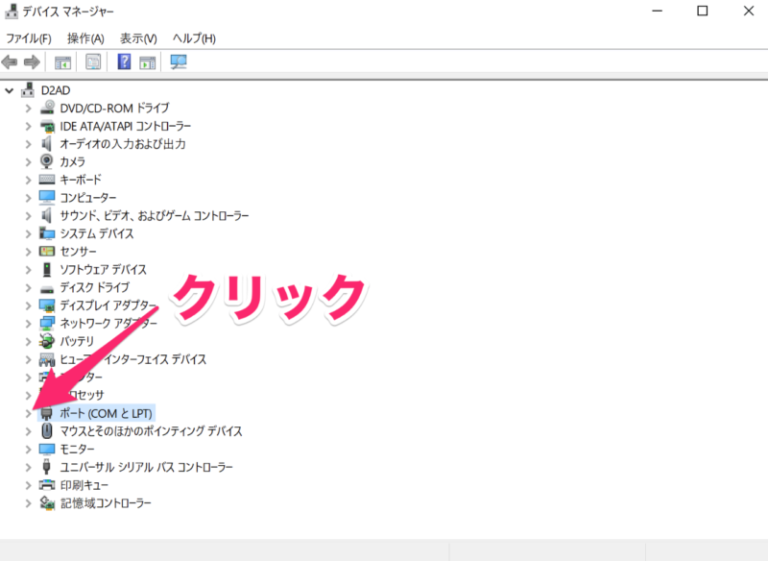Select the 記憶域コントローラー tree item
The image size is (768, 561).
(x=105, y=503)
